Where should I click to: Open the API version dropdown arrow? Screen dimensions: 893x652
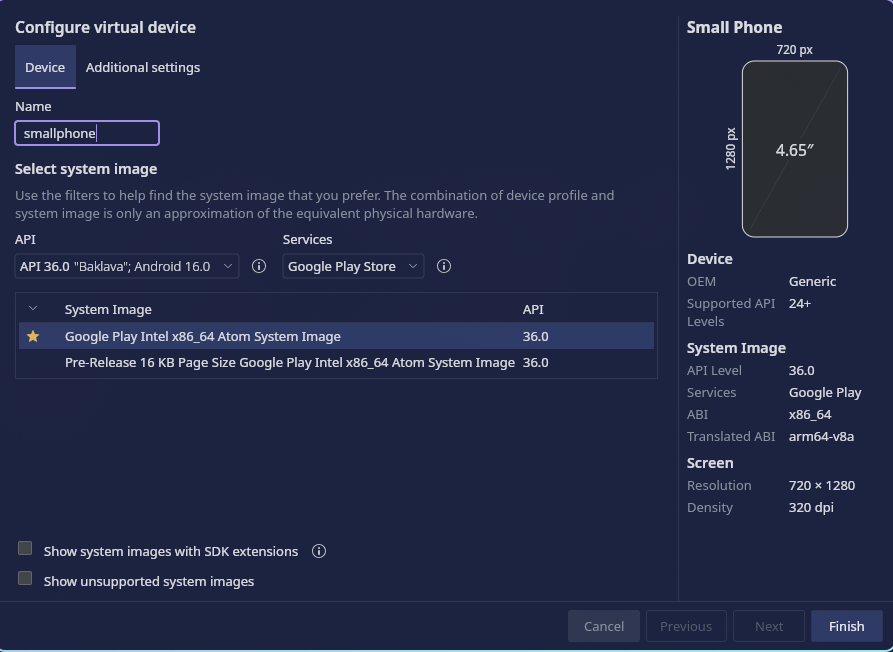(x=227, y=266)
